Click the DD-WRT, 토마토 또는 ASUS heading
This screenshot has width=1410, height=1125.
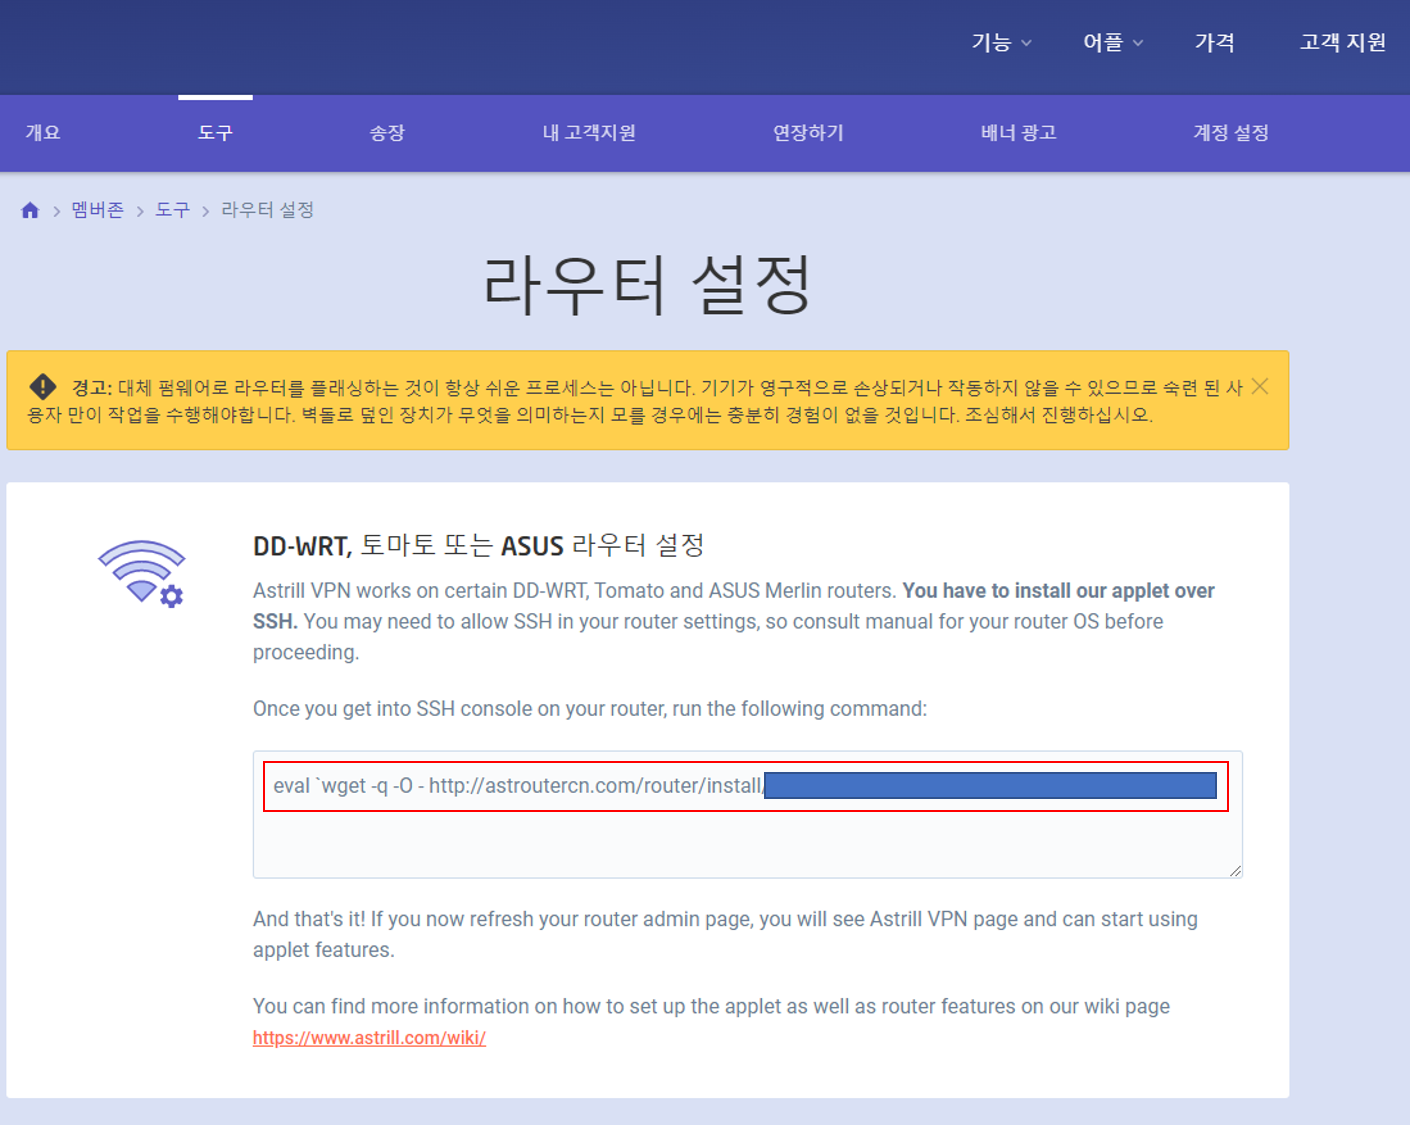point(479,545)
